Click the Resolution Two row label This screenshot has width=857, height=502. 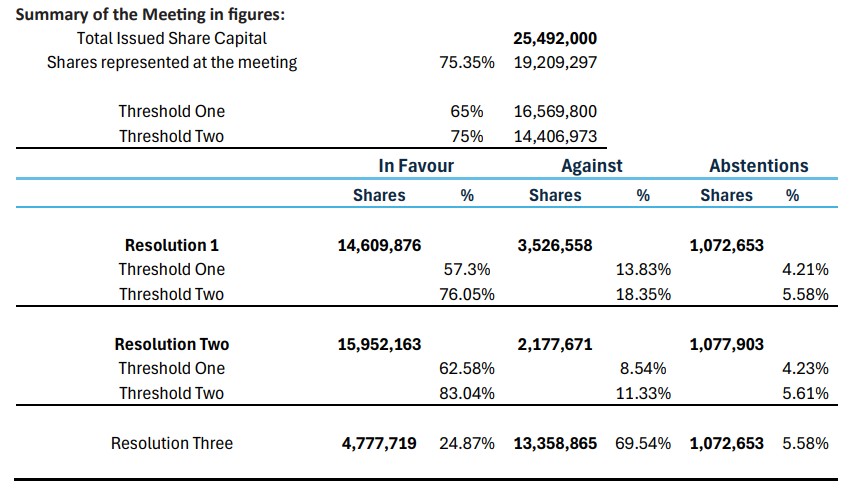[x=172, y=344]
